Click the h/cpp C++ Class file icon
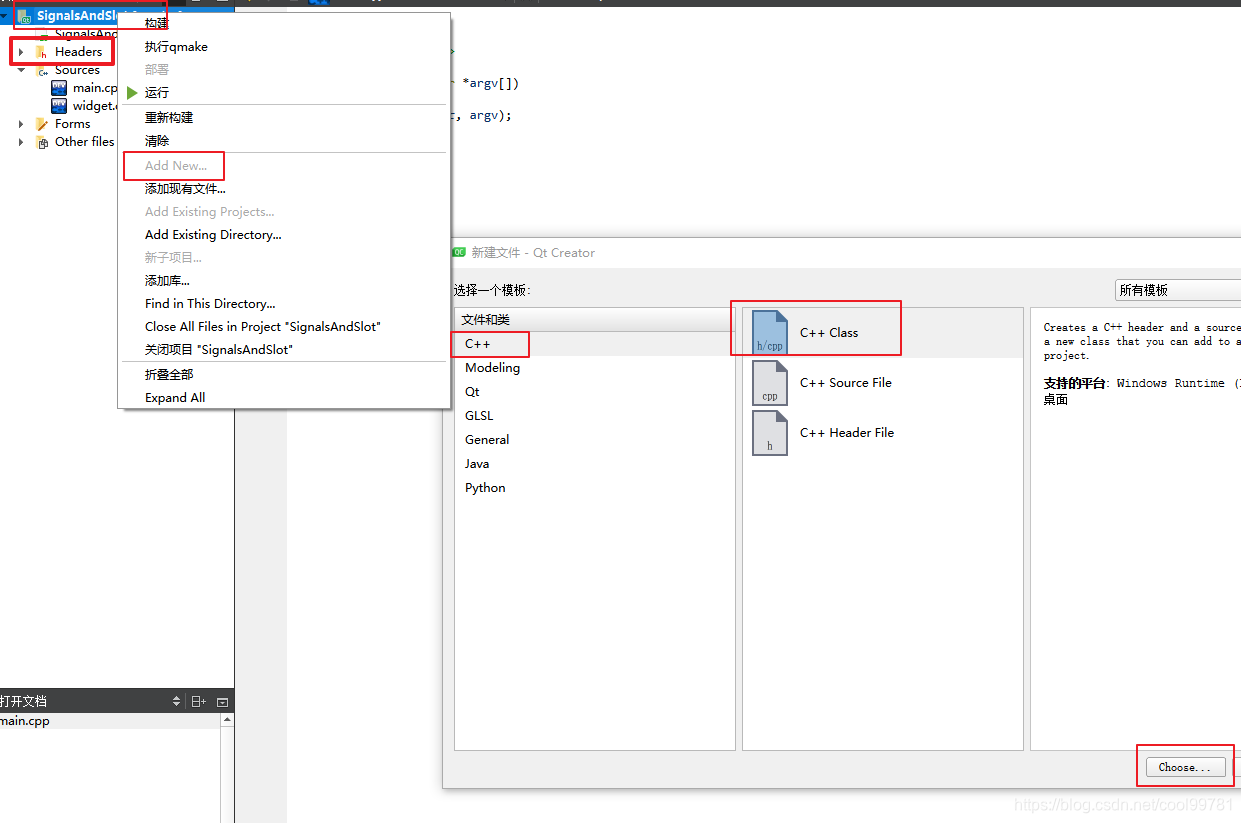1241x823 pixels. tap(770, 333)
